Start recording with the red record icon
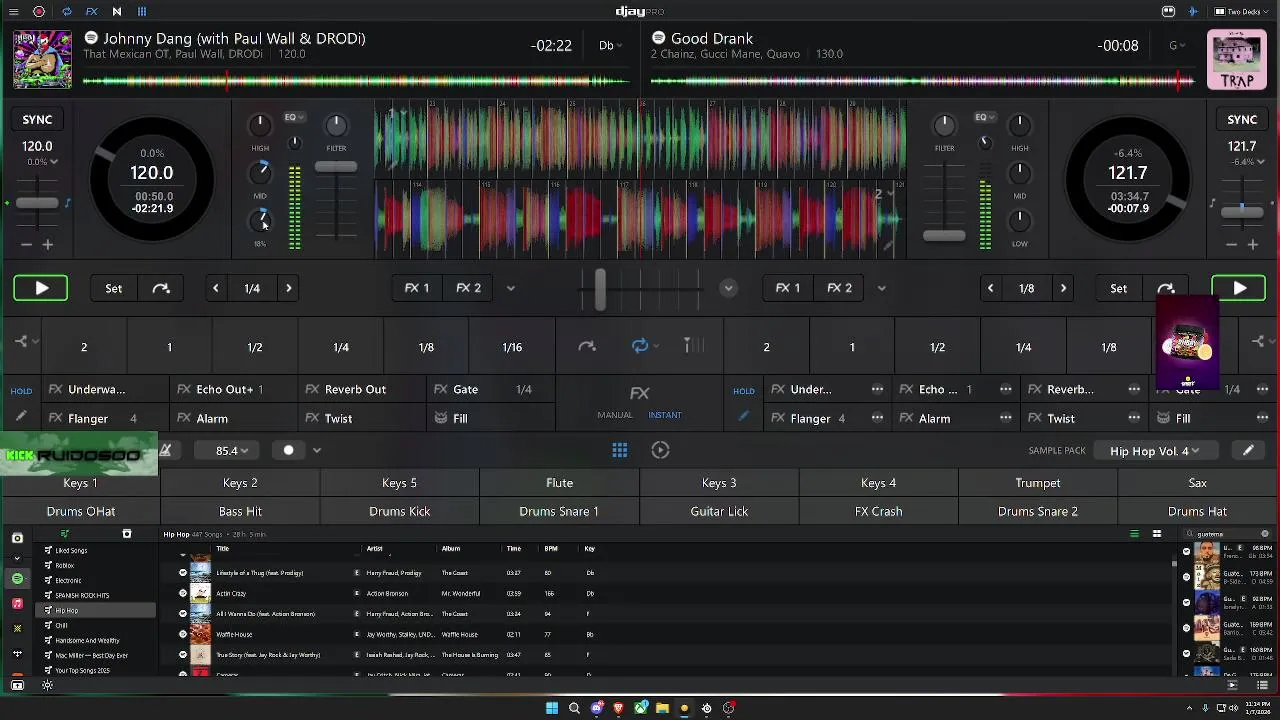This screenshot has width=1280, height=720. [x=39, y=12]
